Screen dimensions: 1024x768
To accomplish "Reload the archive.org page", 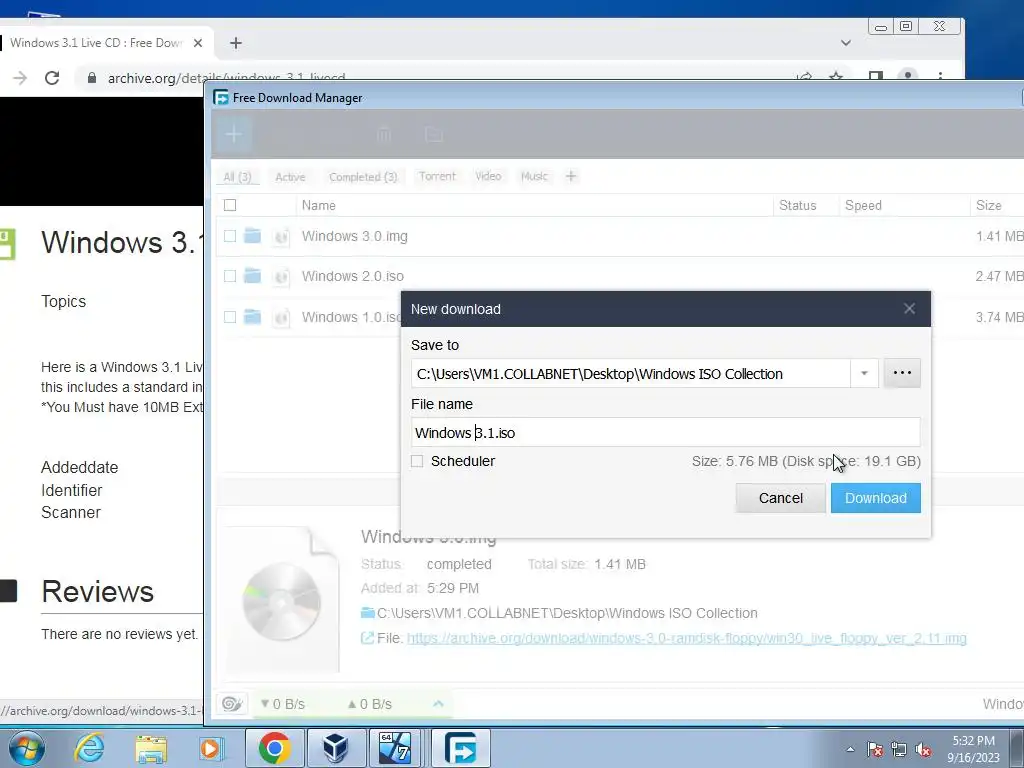I will tap(52, 78).
